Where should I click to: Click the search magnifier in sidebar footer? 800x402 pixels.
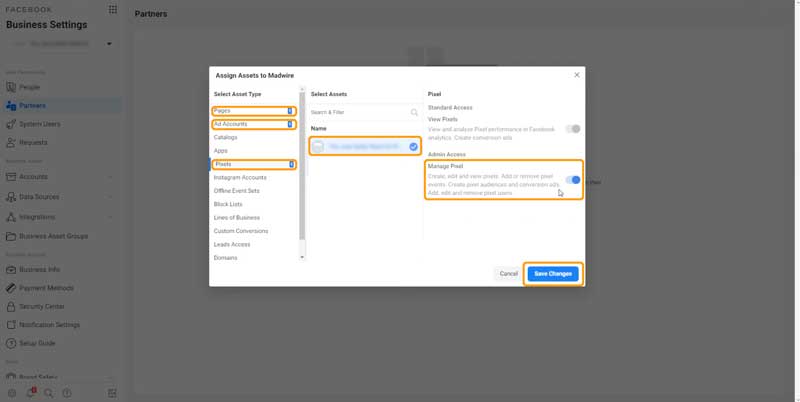click(48, 393)
